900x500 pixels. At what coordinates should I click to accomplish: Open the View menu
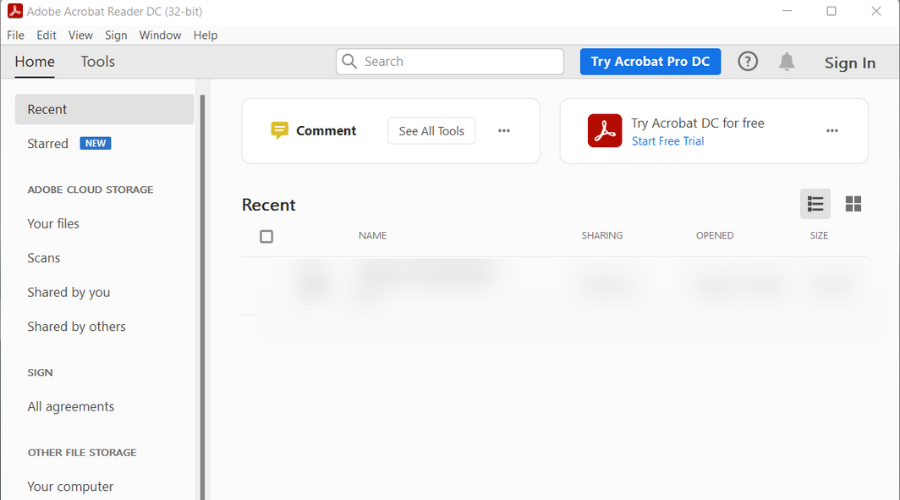pos(80,35)
